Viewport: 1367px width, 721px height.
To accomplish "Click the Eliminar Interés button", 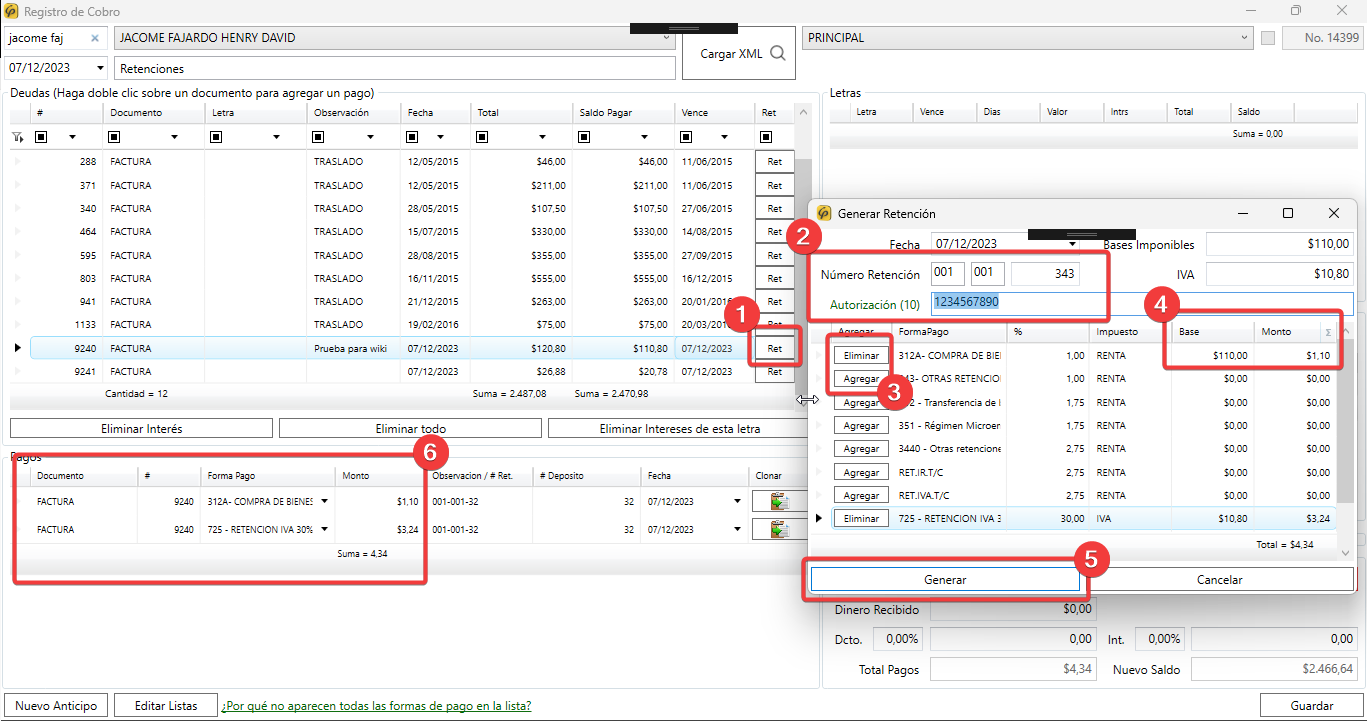I will click(141, 428).
